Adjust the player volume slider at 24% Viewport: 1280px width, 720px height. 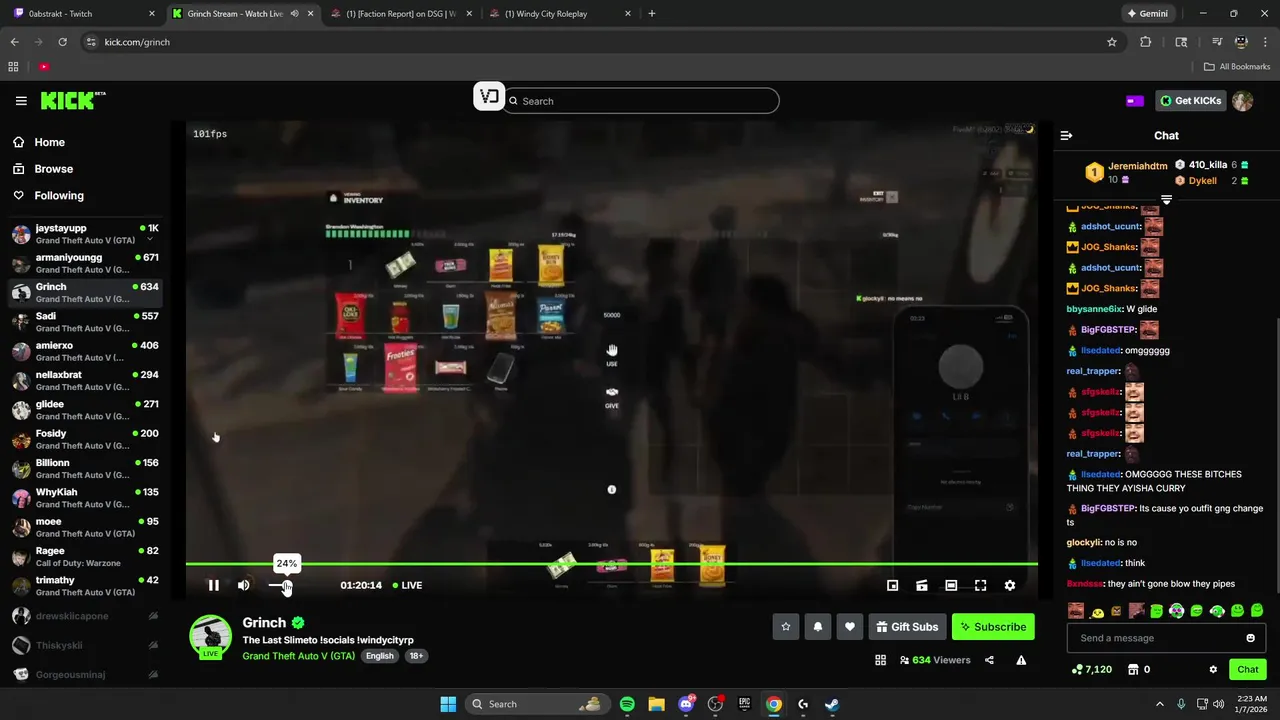tap(279, 585)
